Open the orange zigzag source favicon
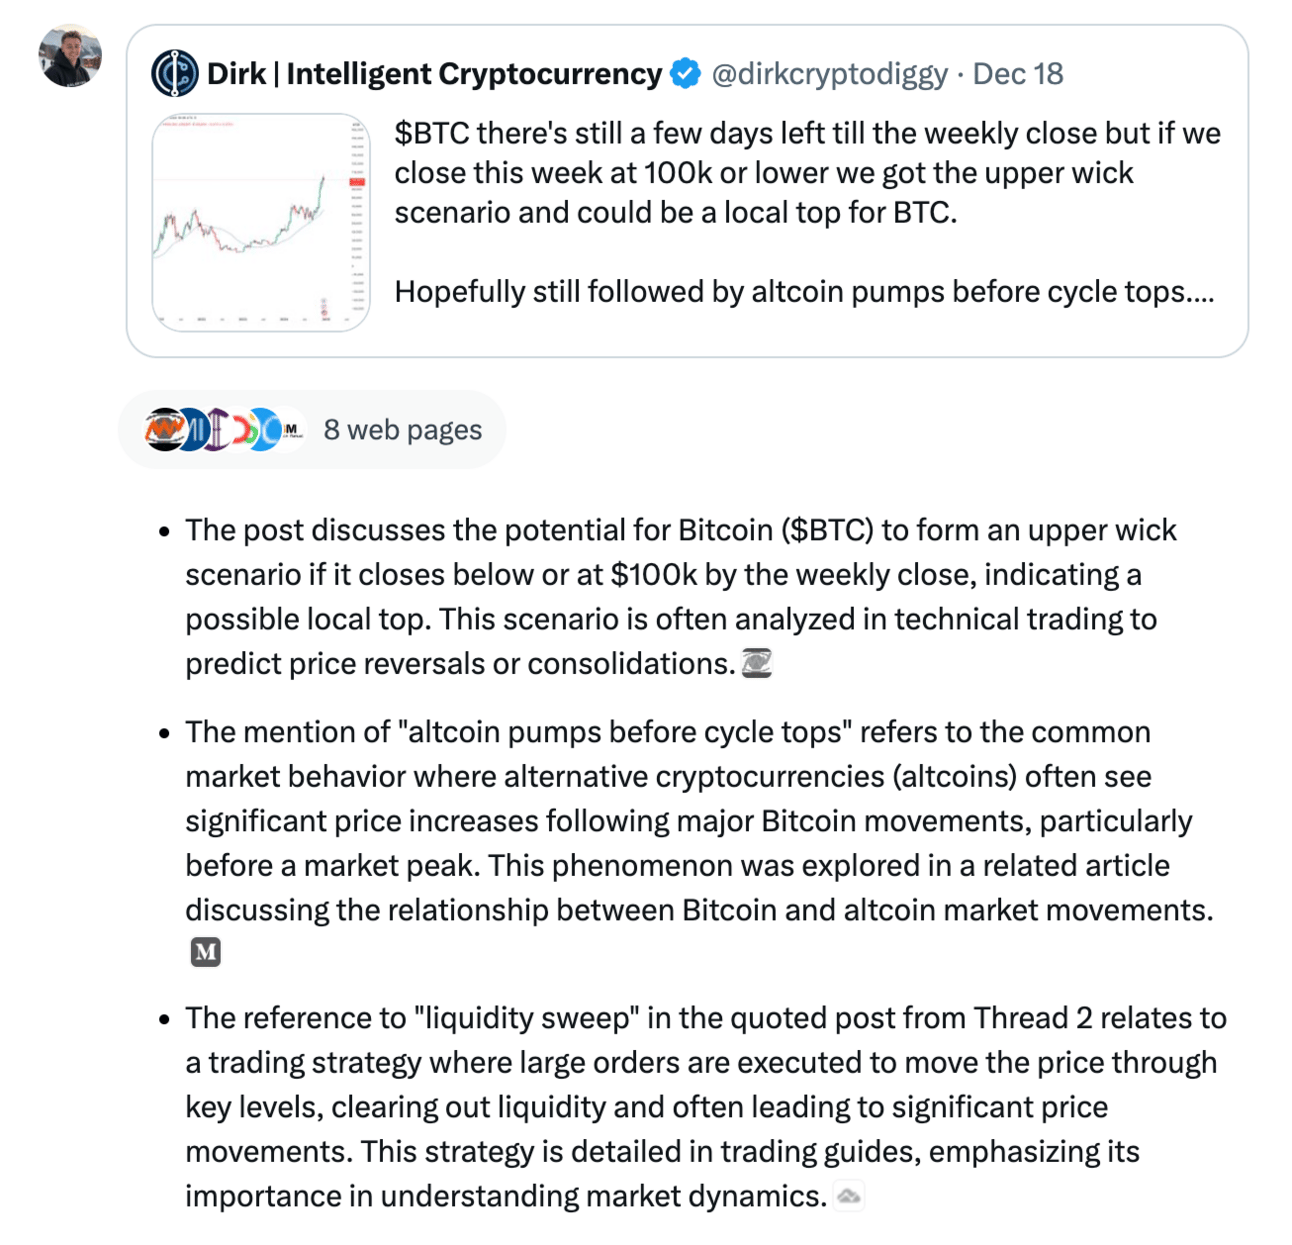Screen dimensions: 1292x1245 pyautogui.click(x=164, y=430)
